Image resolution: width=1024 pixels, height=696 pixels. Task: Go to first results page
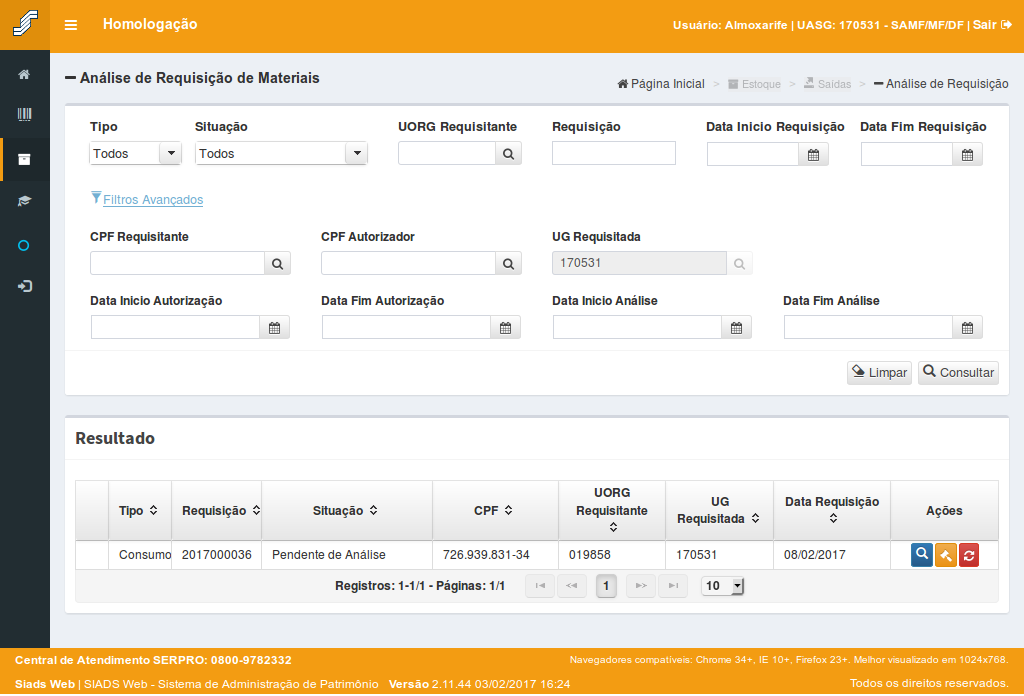pos(540,586)
